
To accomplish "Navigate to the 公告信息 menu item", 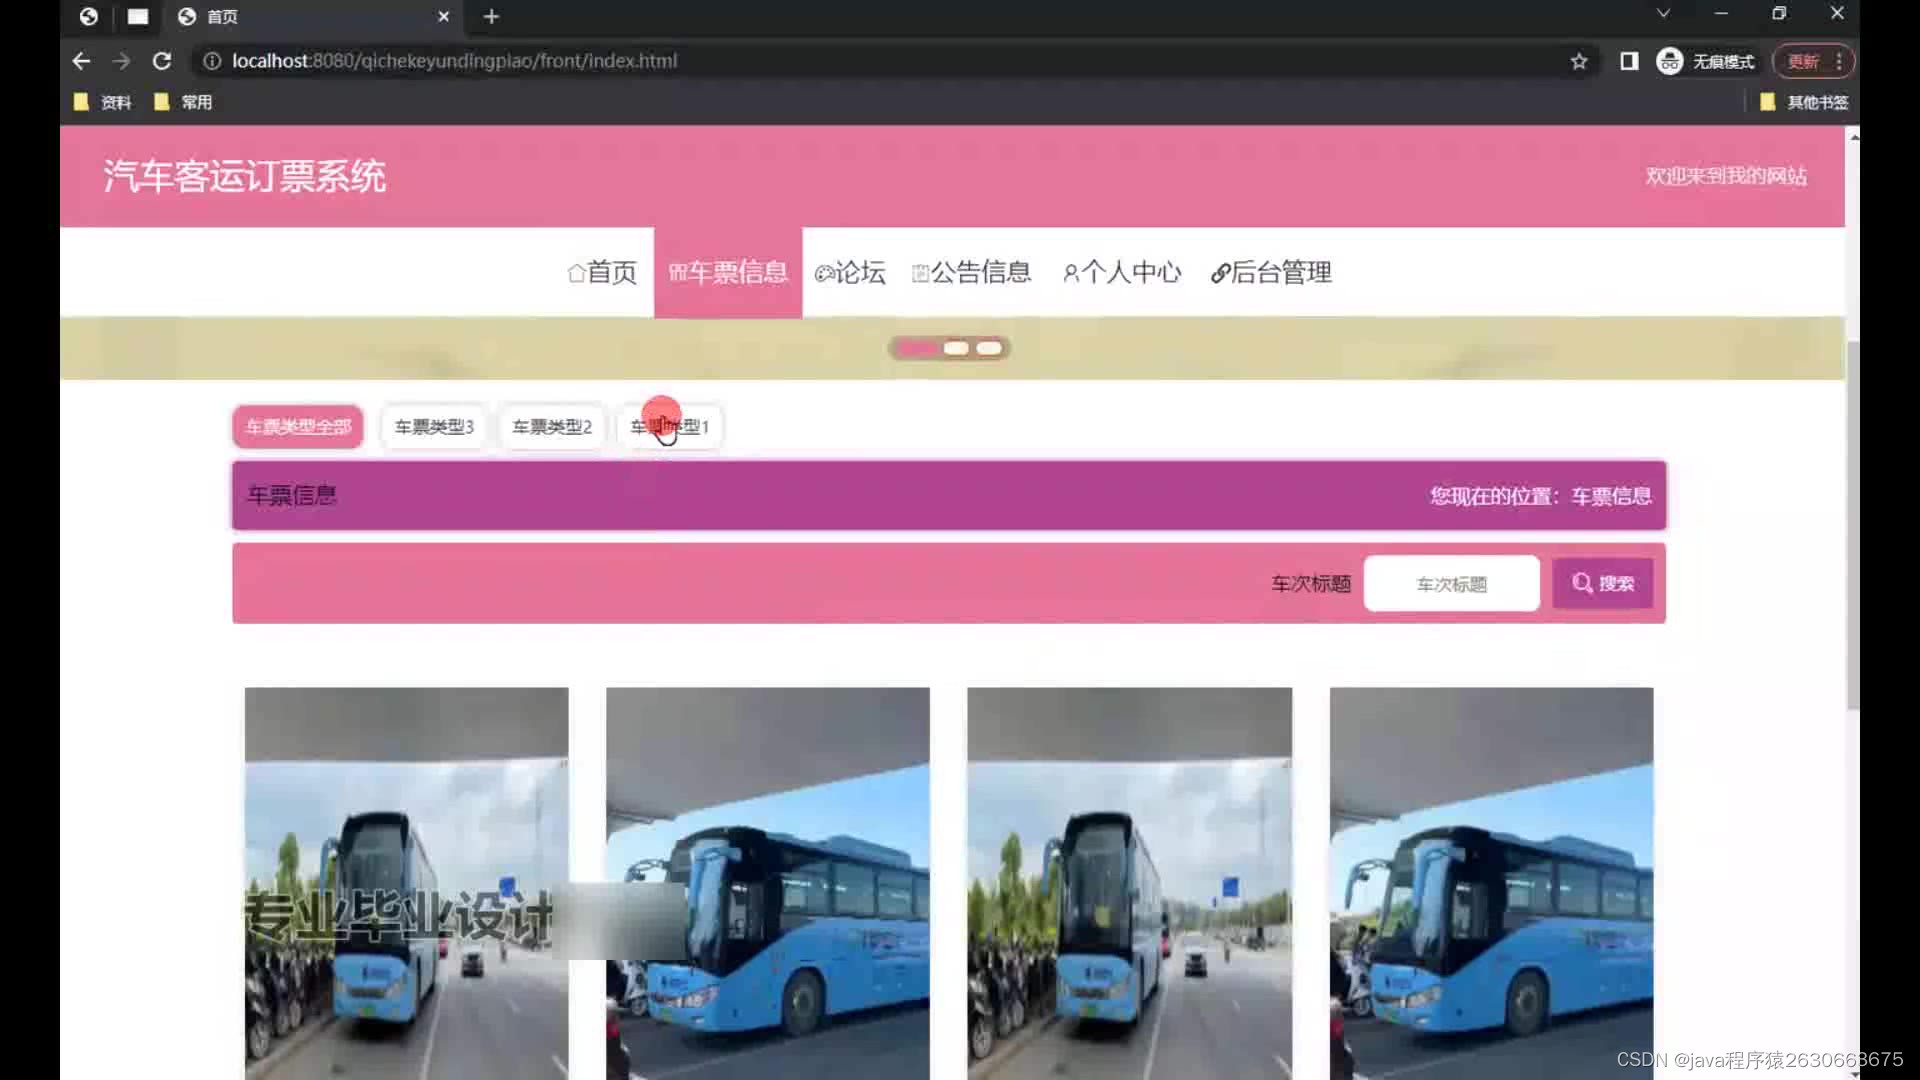I will pyautogui.click(x=983, y=272).
